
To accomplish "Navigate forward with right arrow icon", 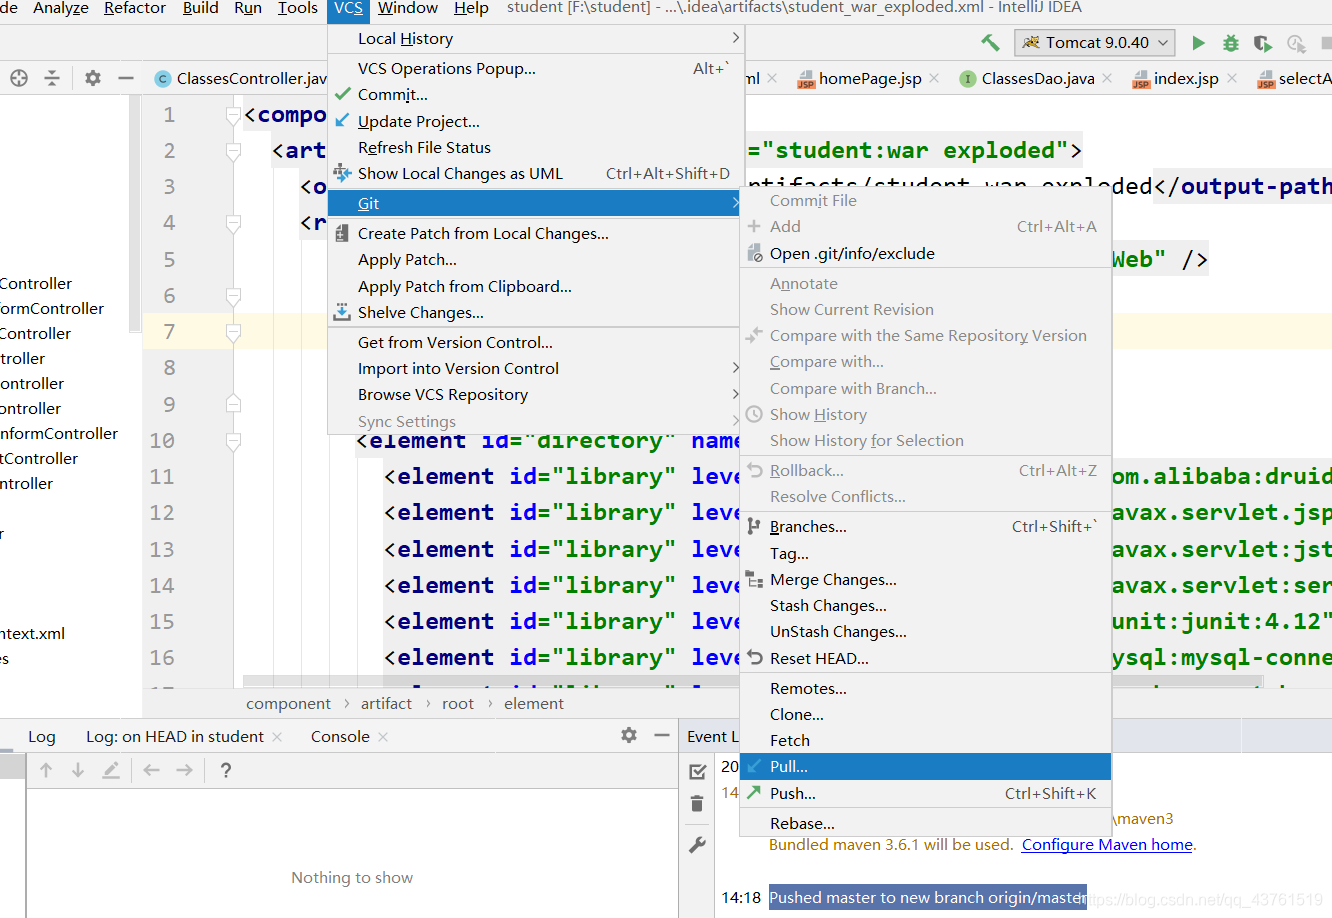I will [x=184, y=770].
